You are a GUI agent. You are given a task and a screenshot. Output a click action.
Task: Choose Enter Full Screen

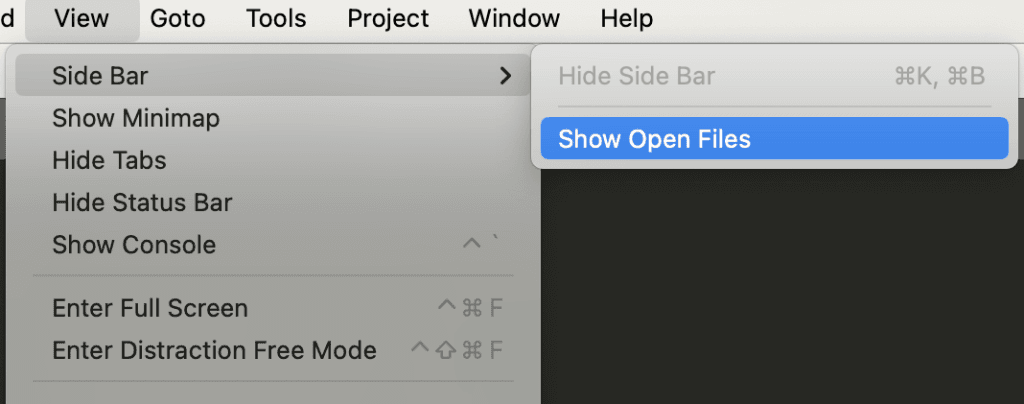click(150, 308)
